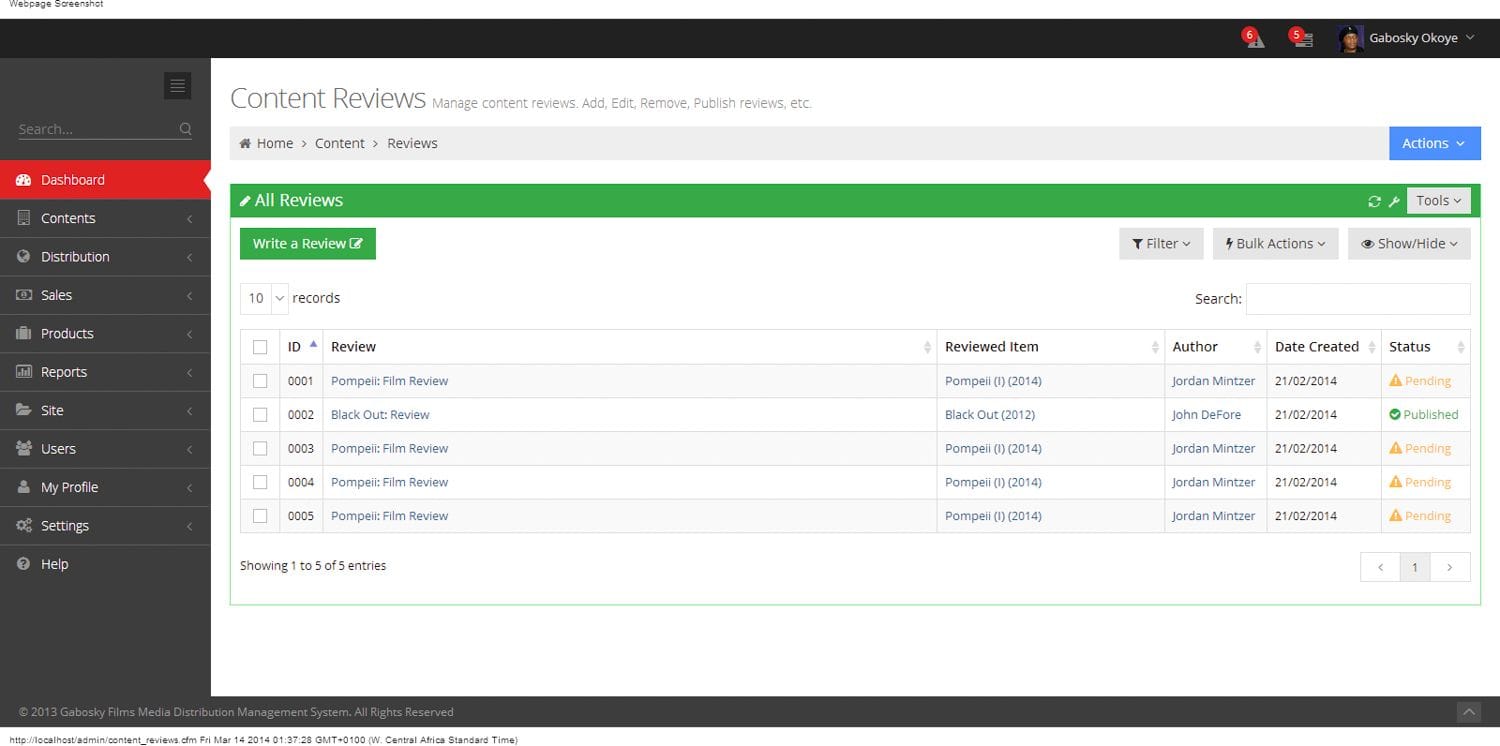Click the Write a Review button
The height and width of the screenshot is (746, 1500).
(308, 243)
